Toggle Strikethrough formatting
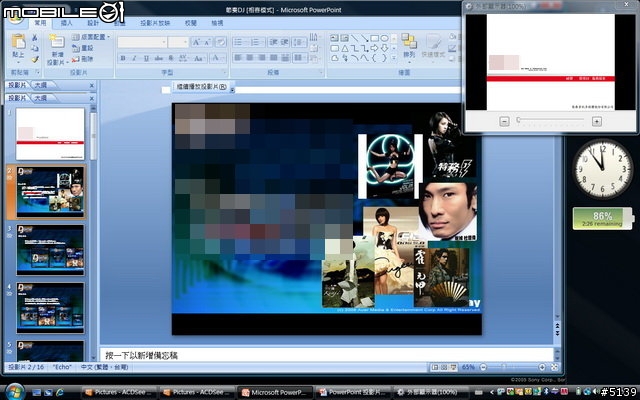Image resolution: width=640 pixels, height=400 pixels. [x=159, y=58]
